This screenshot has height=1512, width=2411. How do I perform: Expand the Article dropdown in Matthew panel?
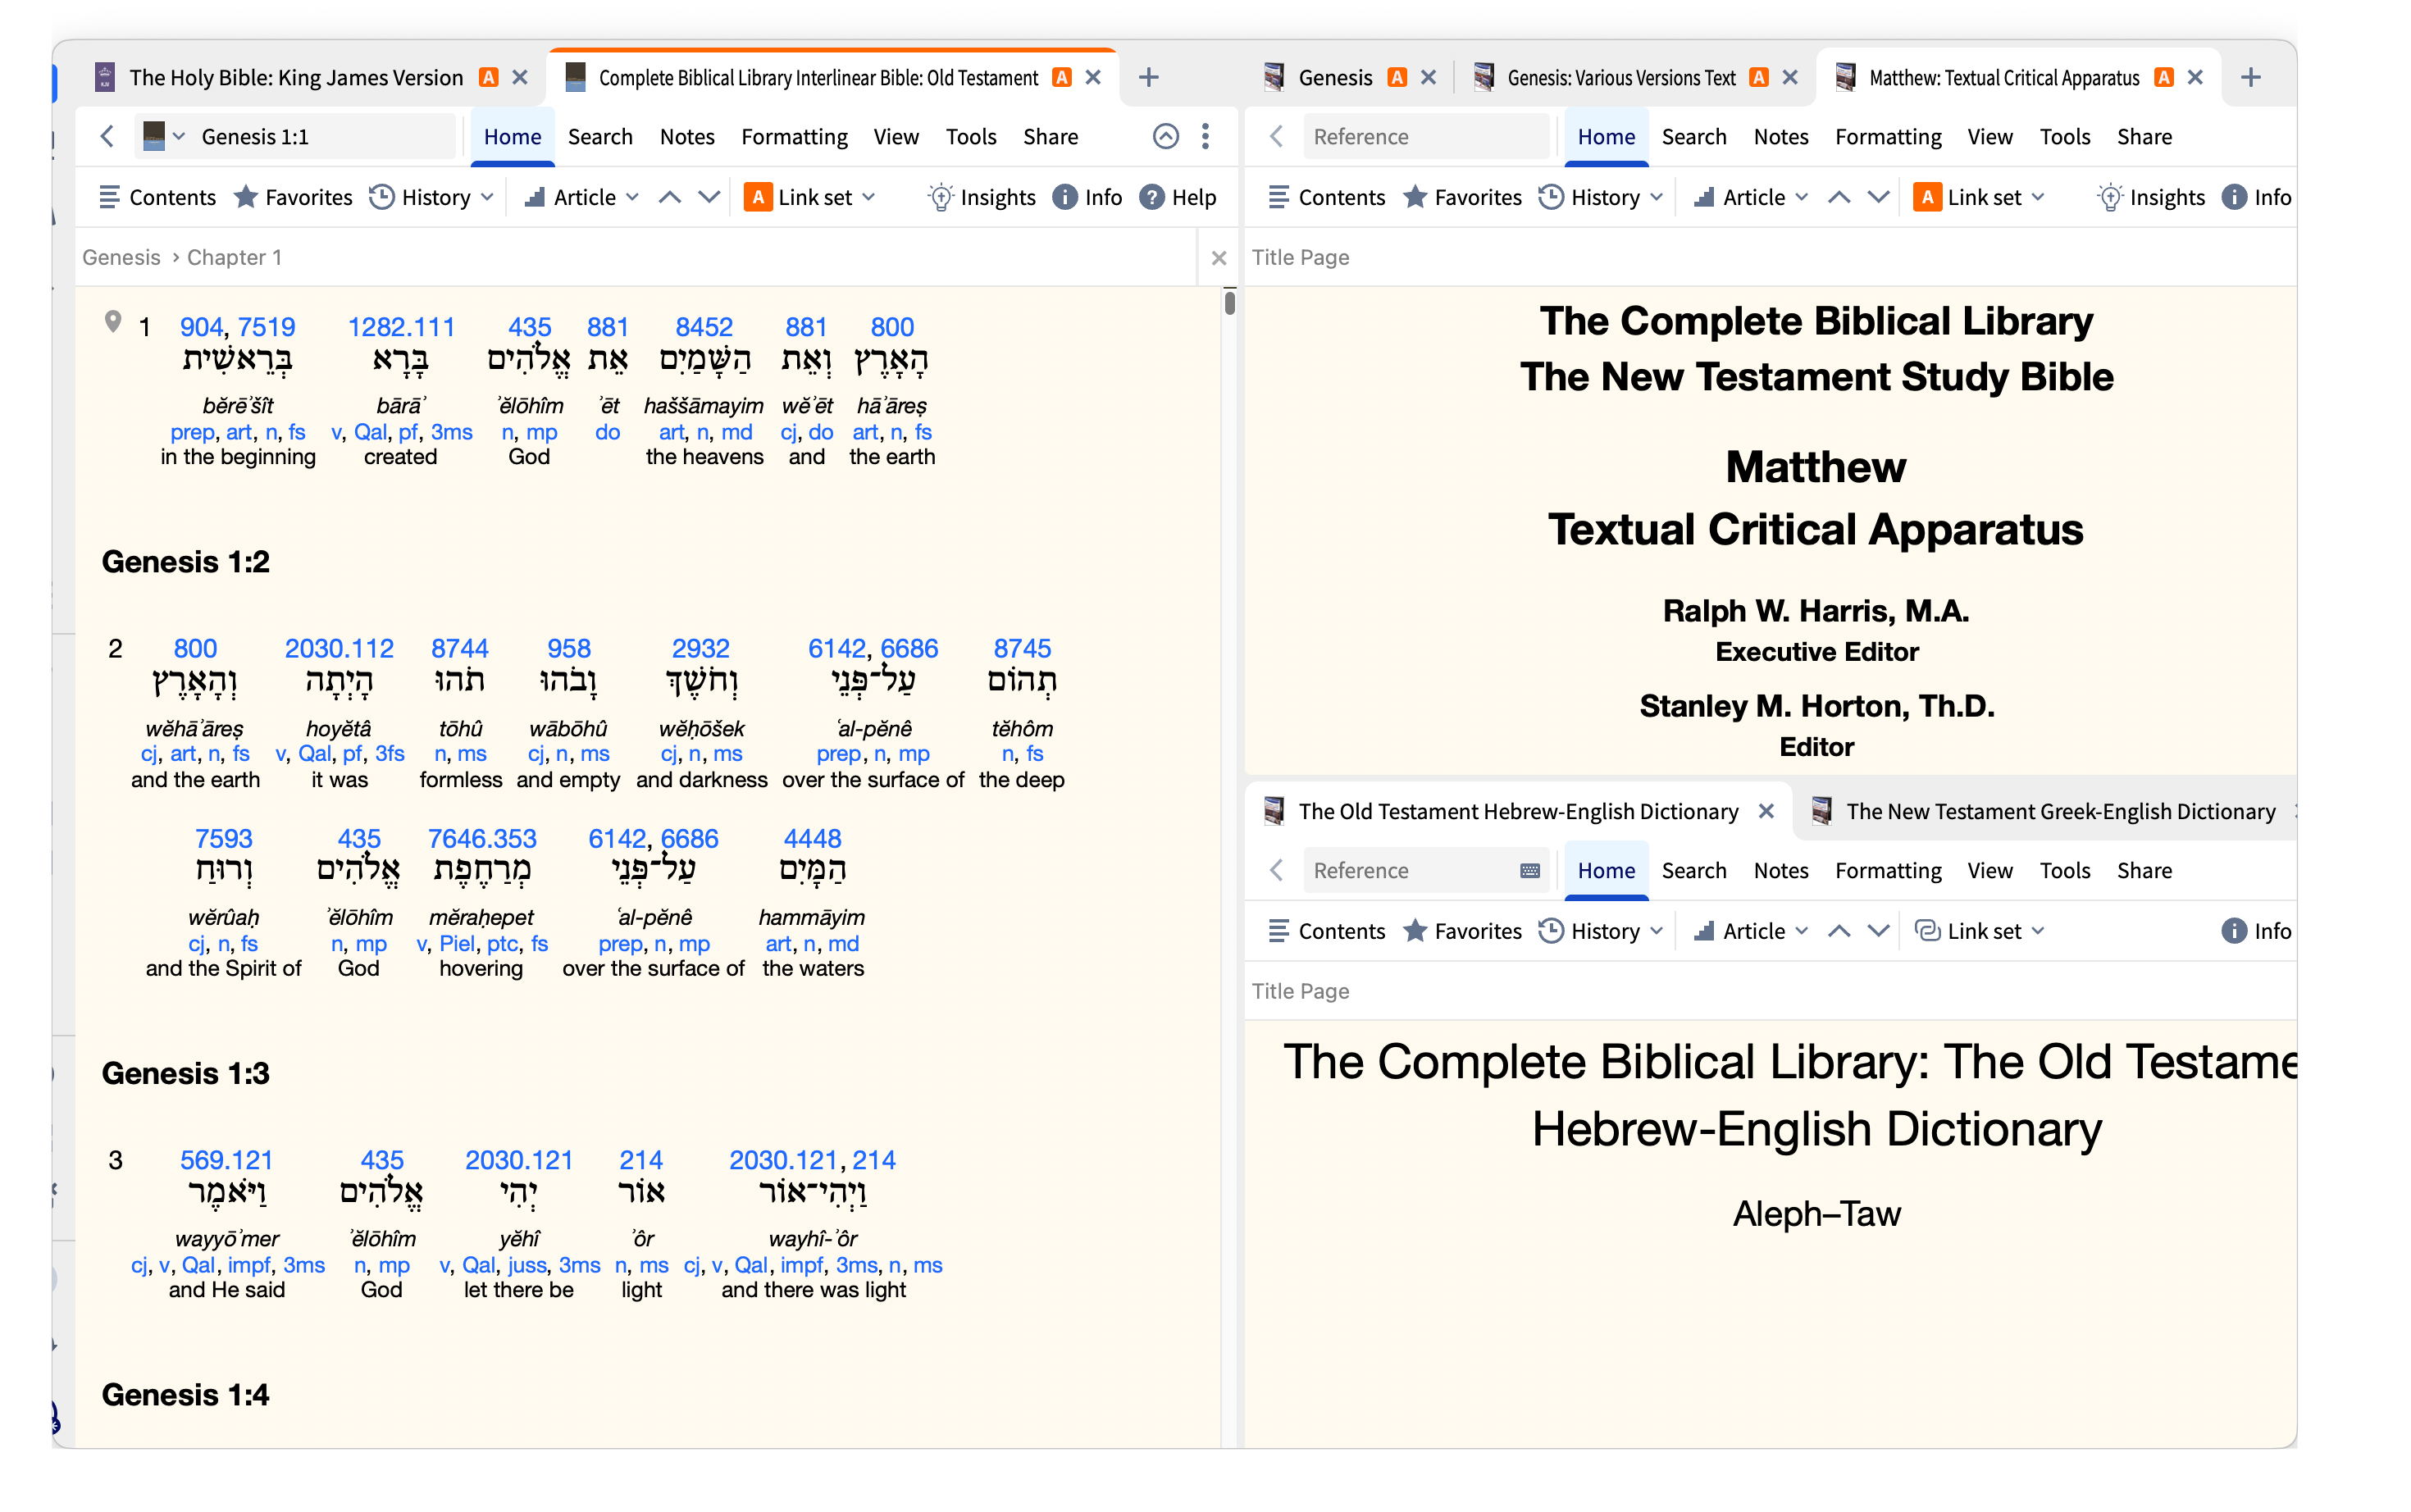tap(1800, 197)
